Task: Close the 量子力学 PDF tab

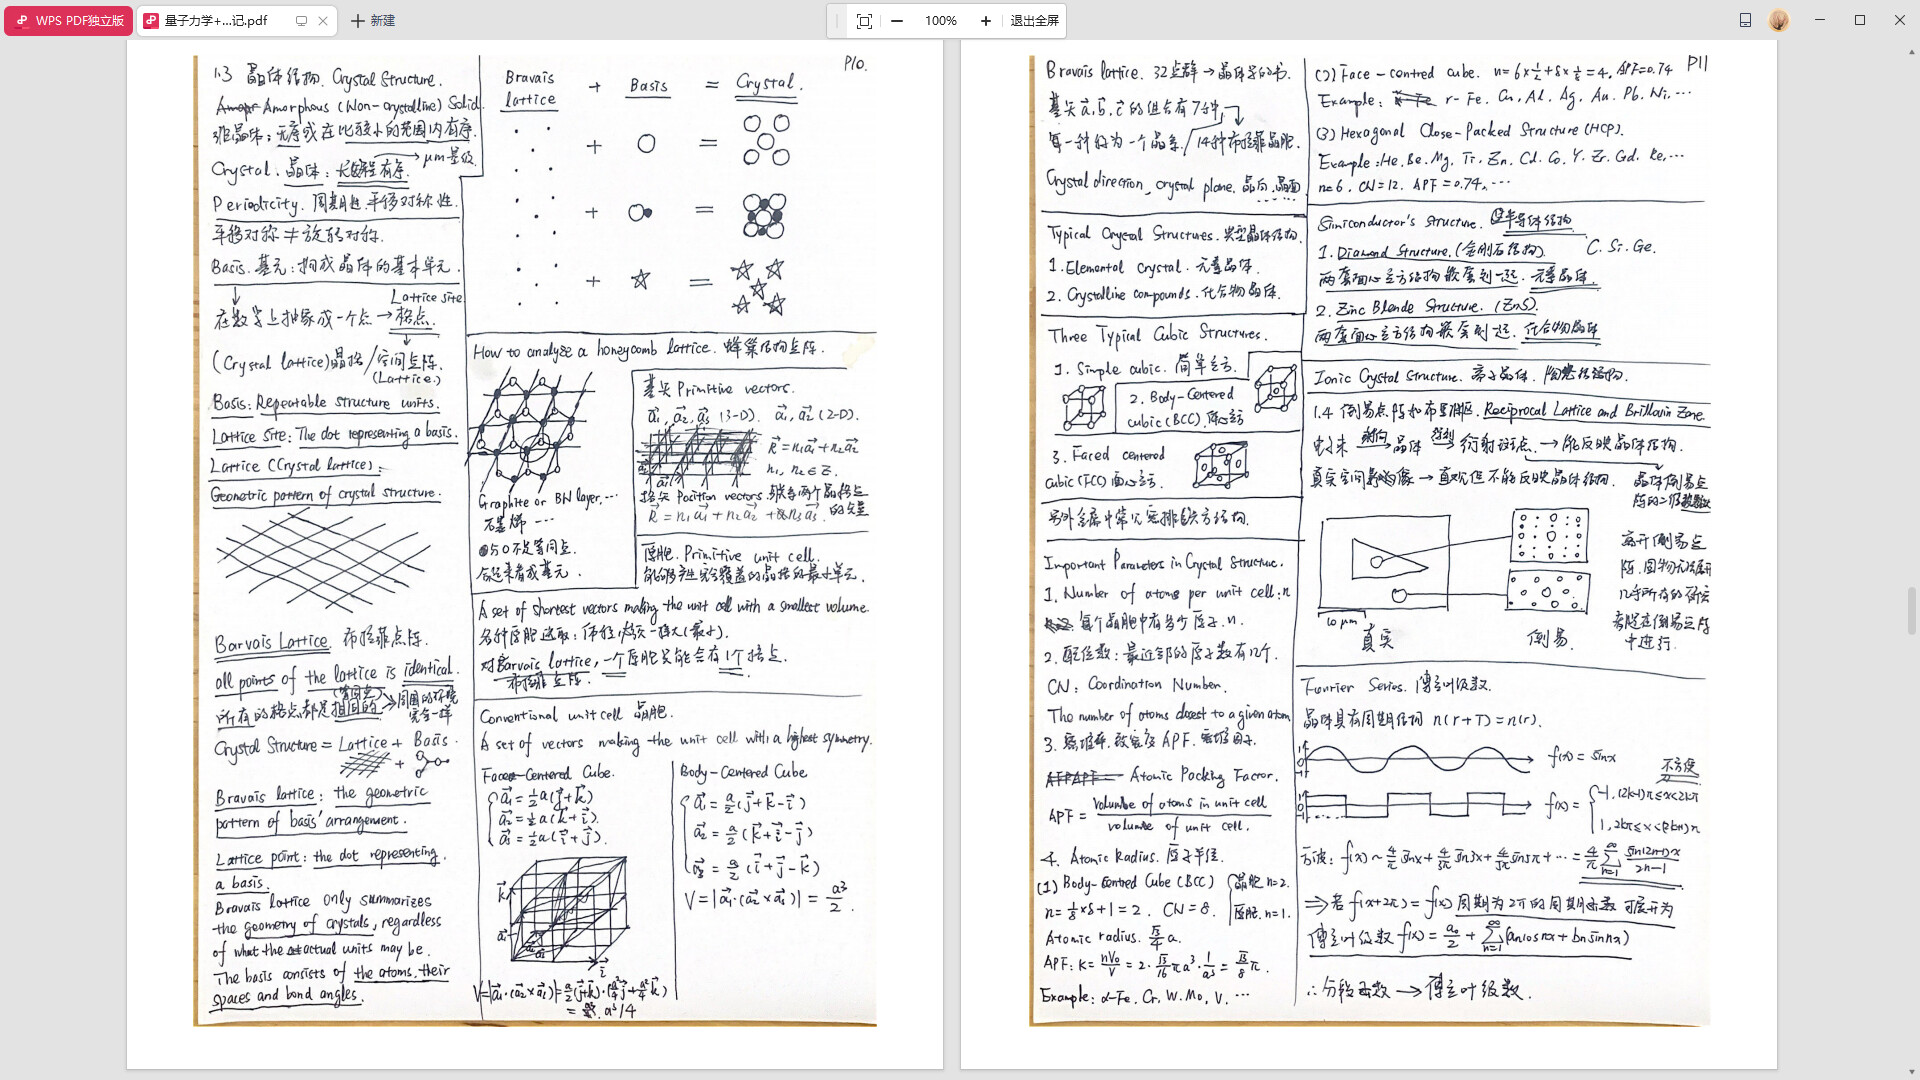Action: point(323,21)
